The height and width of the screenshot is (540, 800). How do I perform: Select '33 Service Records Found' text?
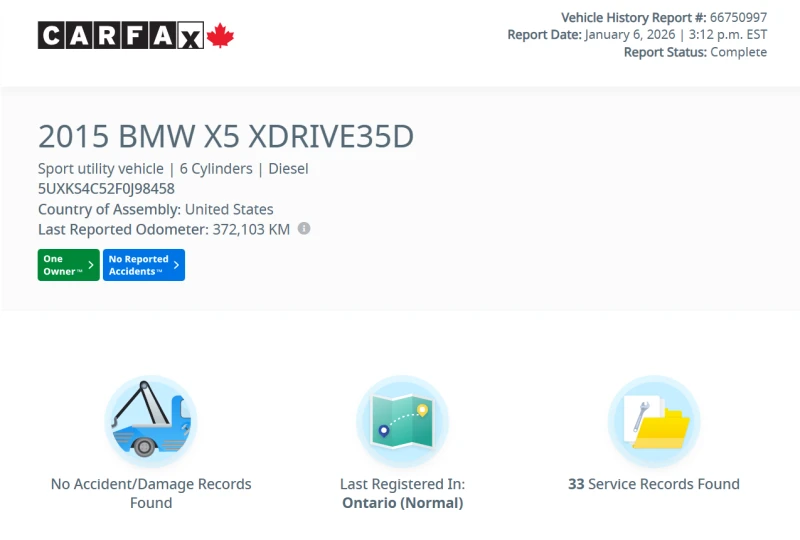pos(654,484)
